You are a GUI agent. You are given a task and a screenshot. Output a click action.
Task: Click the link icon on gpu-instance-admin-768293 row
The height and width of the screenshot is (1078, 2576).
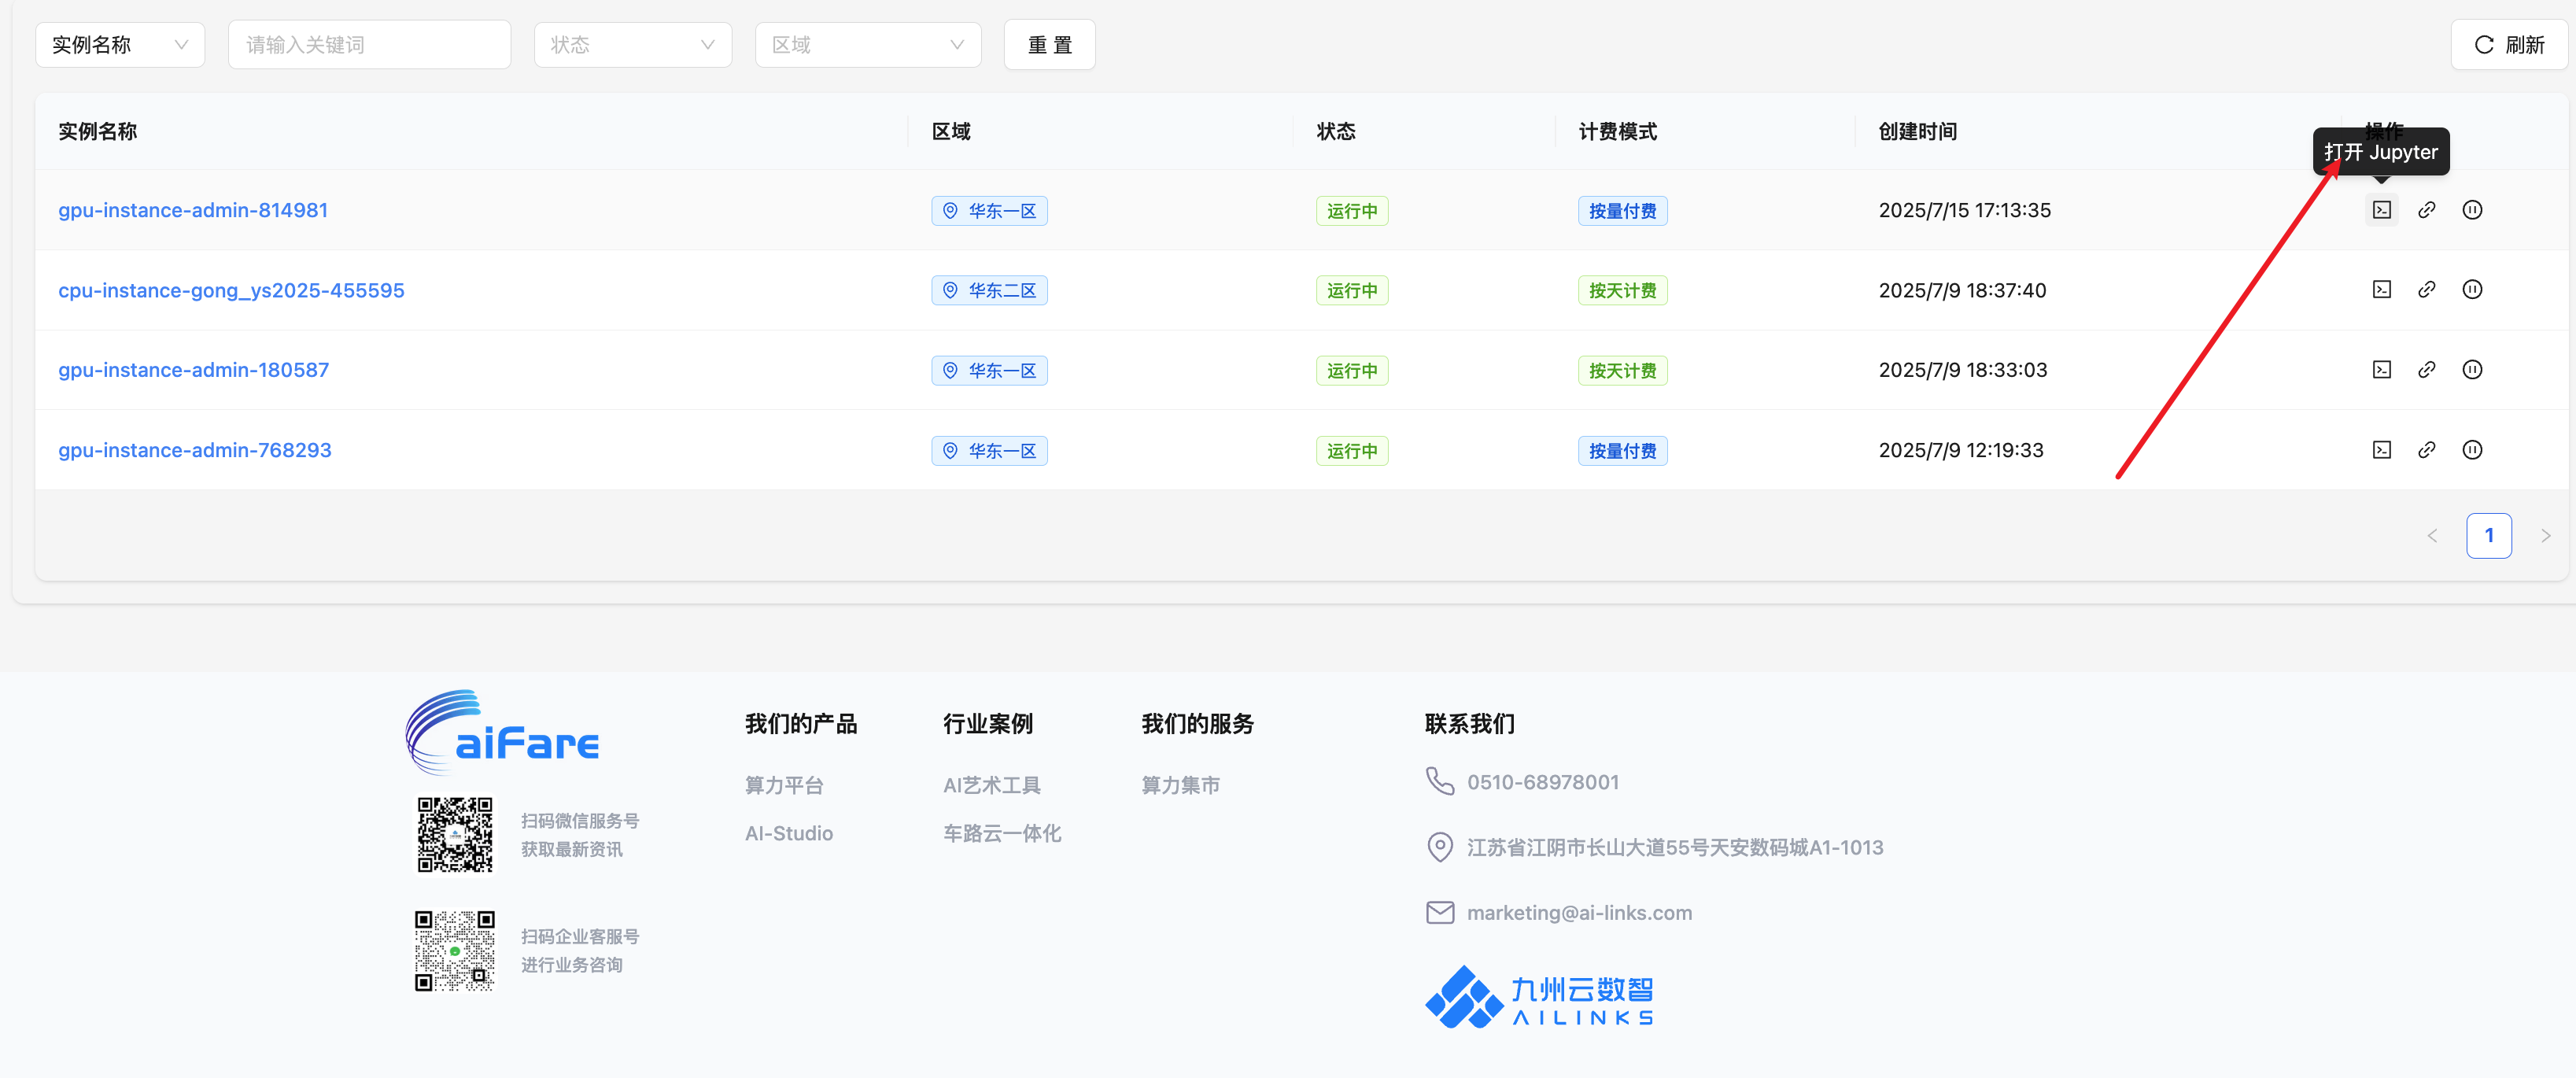[2427, 450]
